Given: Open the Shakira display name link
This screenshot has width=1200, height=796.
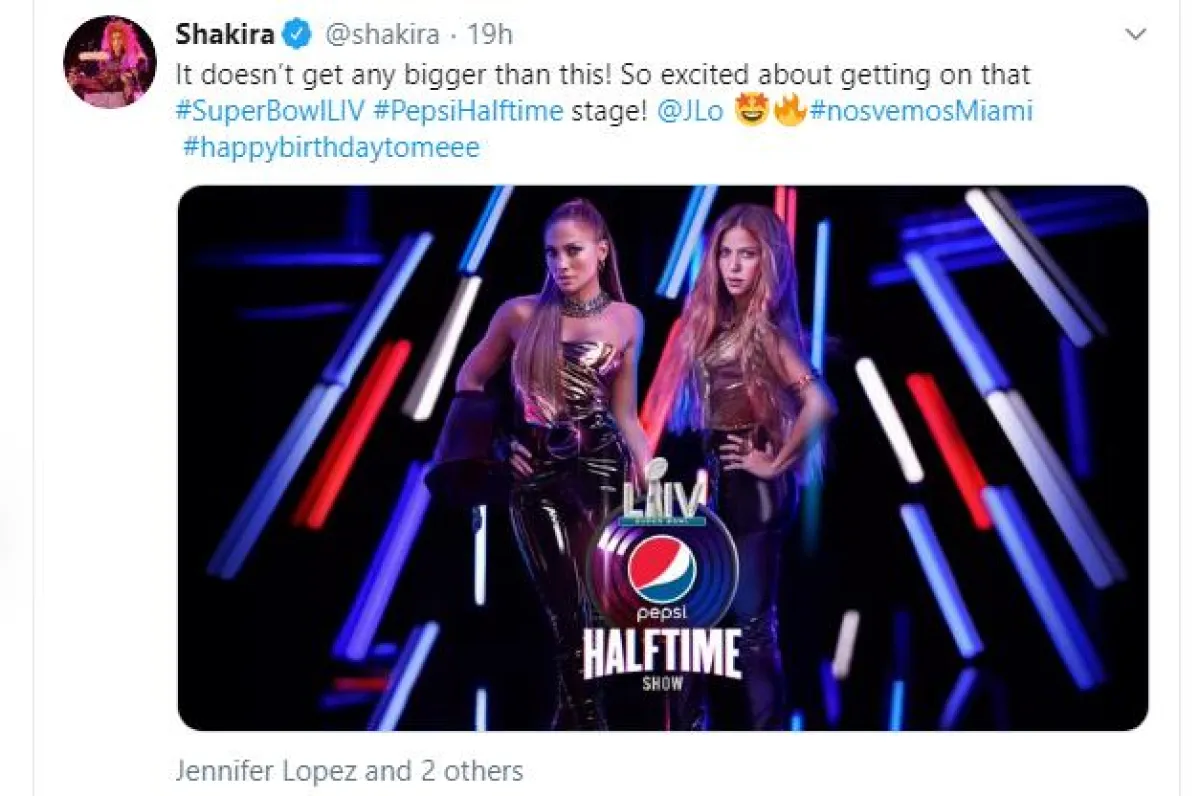Looking at the screenshot, I should 223,35.
